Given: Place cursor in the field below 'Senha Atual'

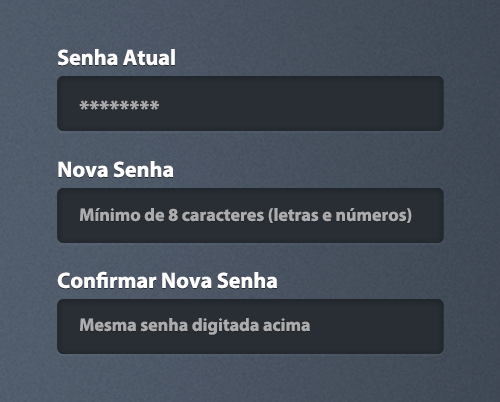Looking at the screenshot, I should [250, 103].
